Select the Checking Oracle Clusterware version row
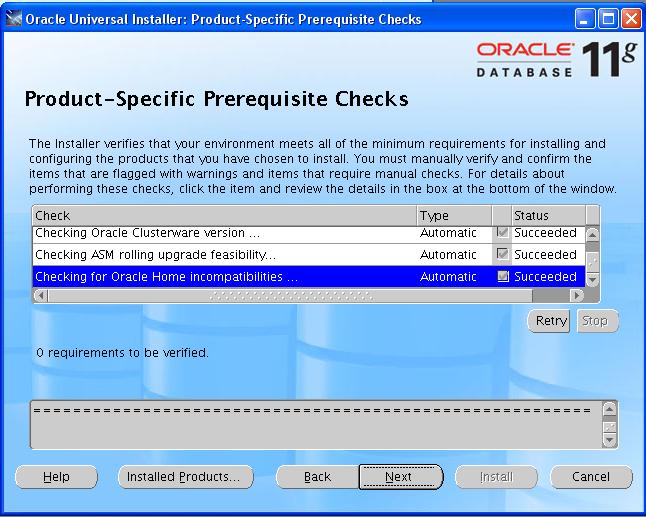 point(224,233)
